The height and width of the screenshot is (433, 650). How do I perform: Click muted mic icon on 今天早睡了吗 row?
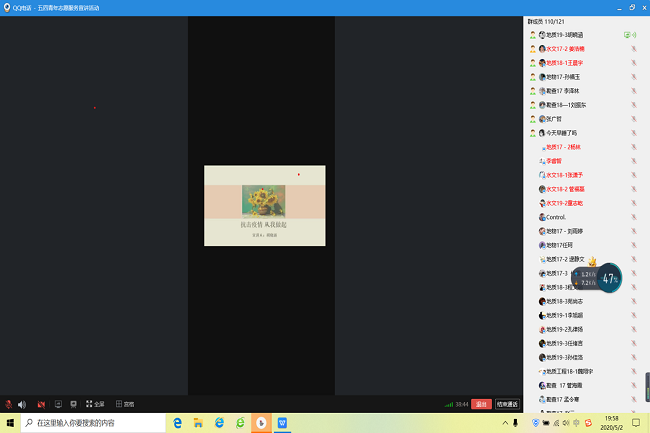click(633, 133)
